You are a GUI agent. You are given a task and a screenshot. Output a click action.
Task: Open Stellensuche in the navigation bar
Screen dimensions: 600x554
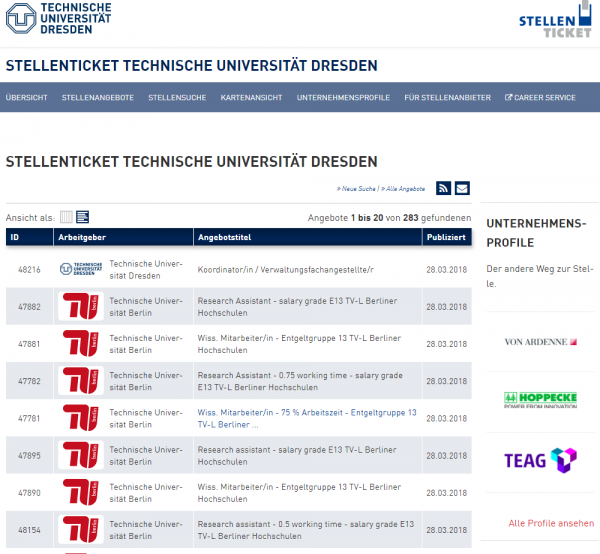click(x=177, y=98)
